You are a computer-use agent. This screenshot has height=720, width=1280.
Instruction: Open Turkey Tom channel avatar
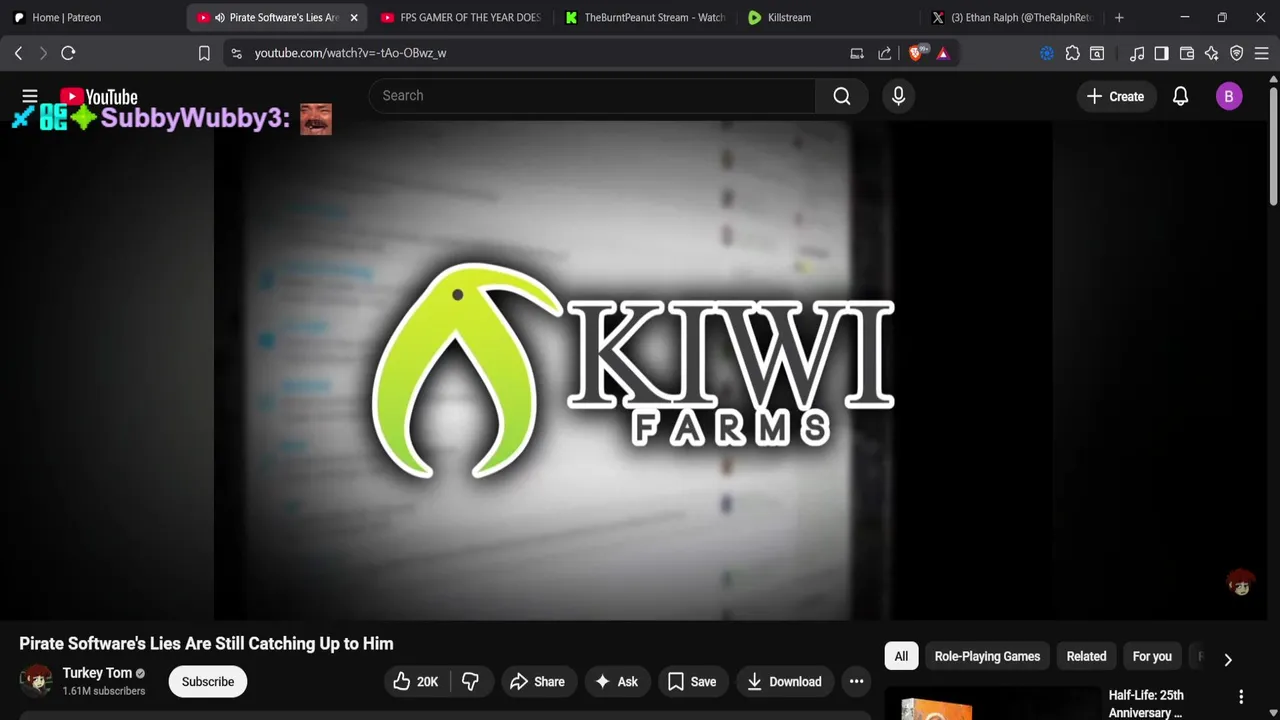(x=36, y=681)
